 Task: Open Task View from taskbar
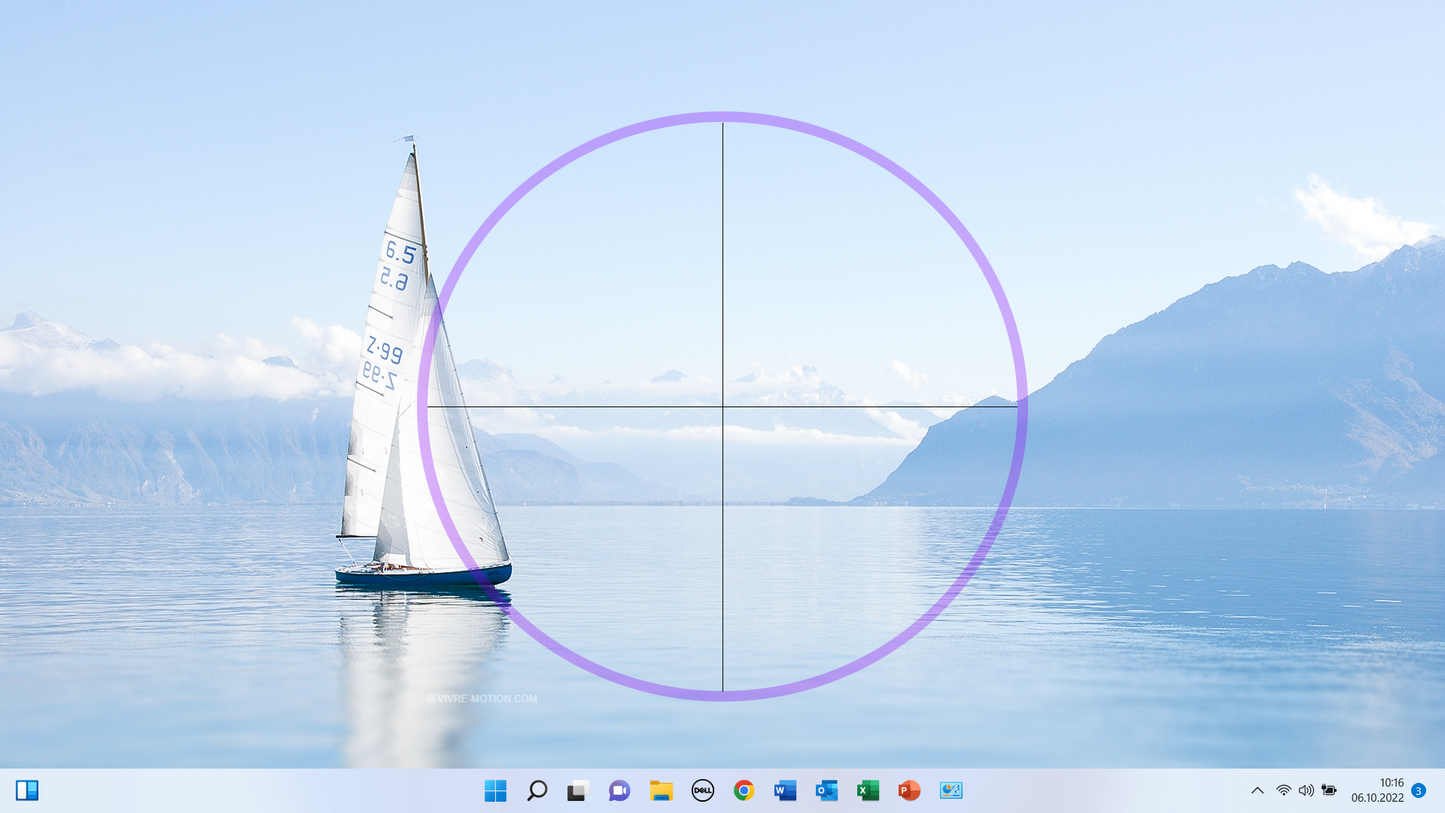tap(578, 791)
